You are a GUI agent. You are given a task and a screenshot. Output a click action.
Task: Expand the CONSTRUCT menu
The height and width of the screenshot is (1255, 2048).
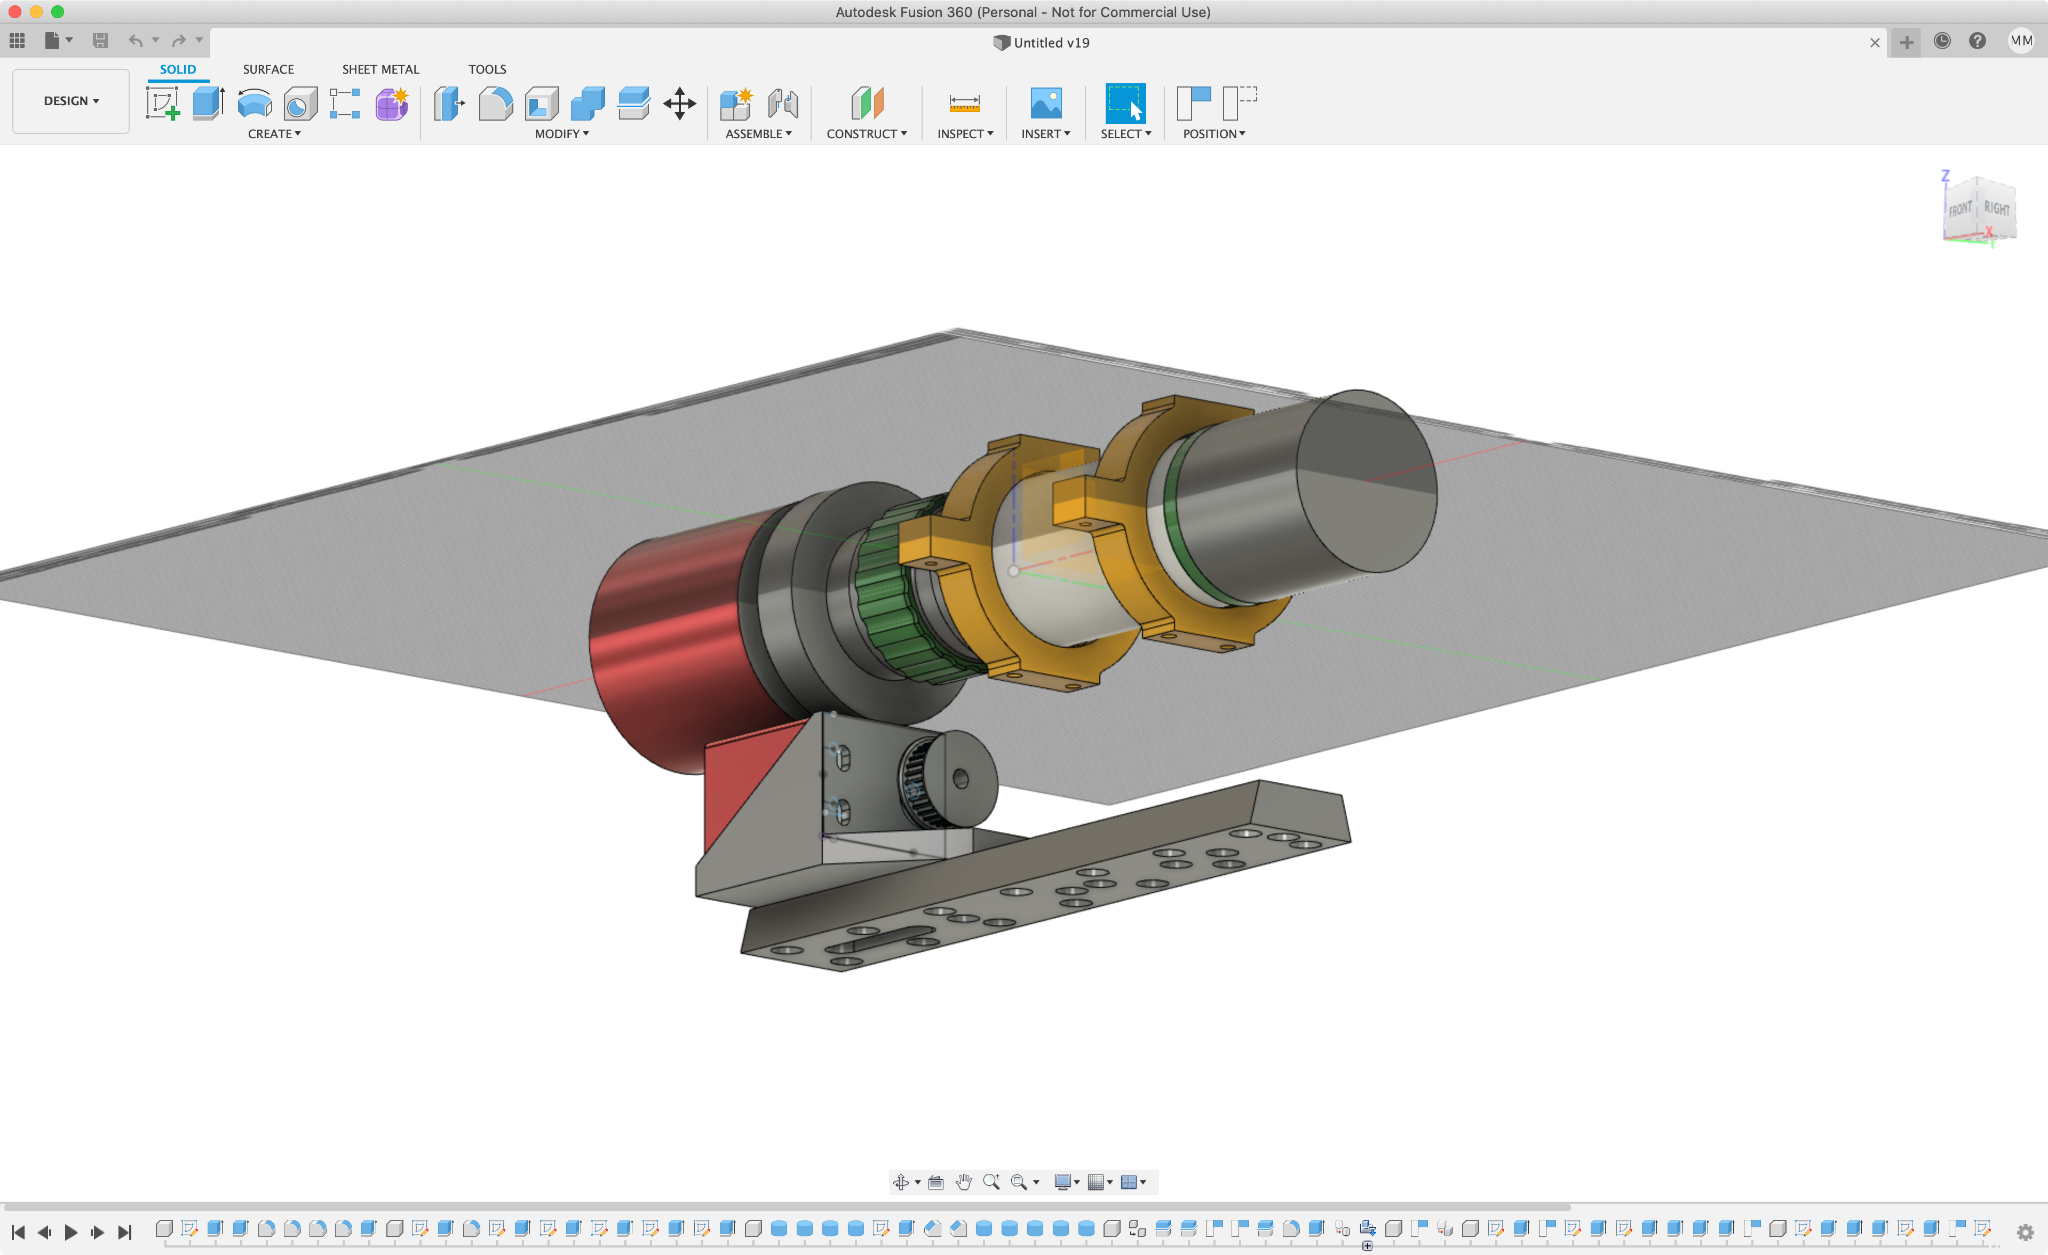tap(867, 134)
